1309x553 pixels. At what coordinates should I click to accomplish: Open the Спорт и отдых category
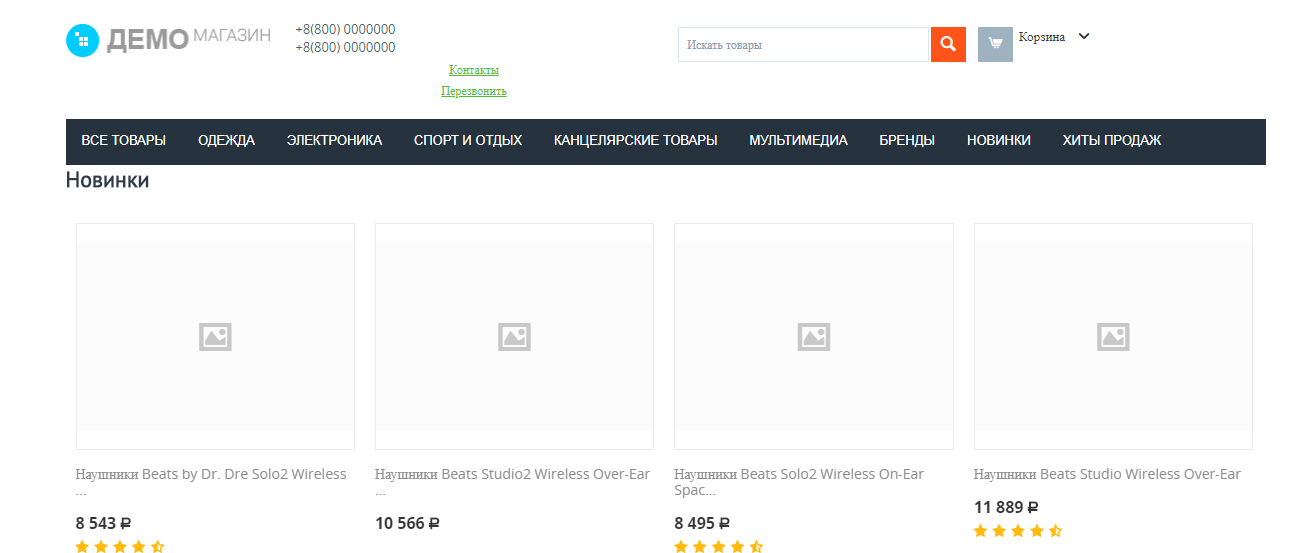[468, 141]
